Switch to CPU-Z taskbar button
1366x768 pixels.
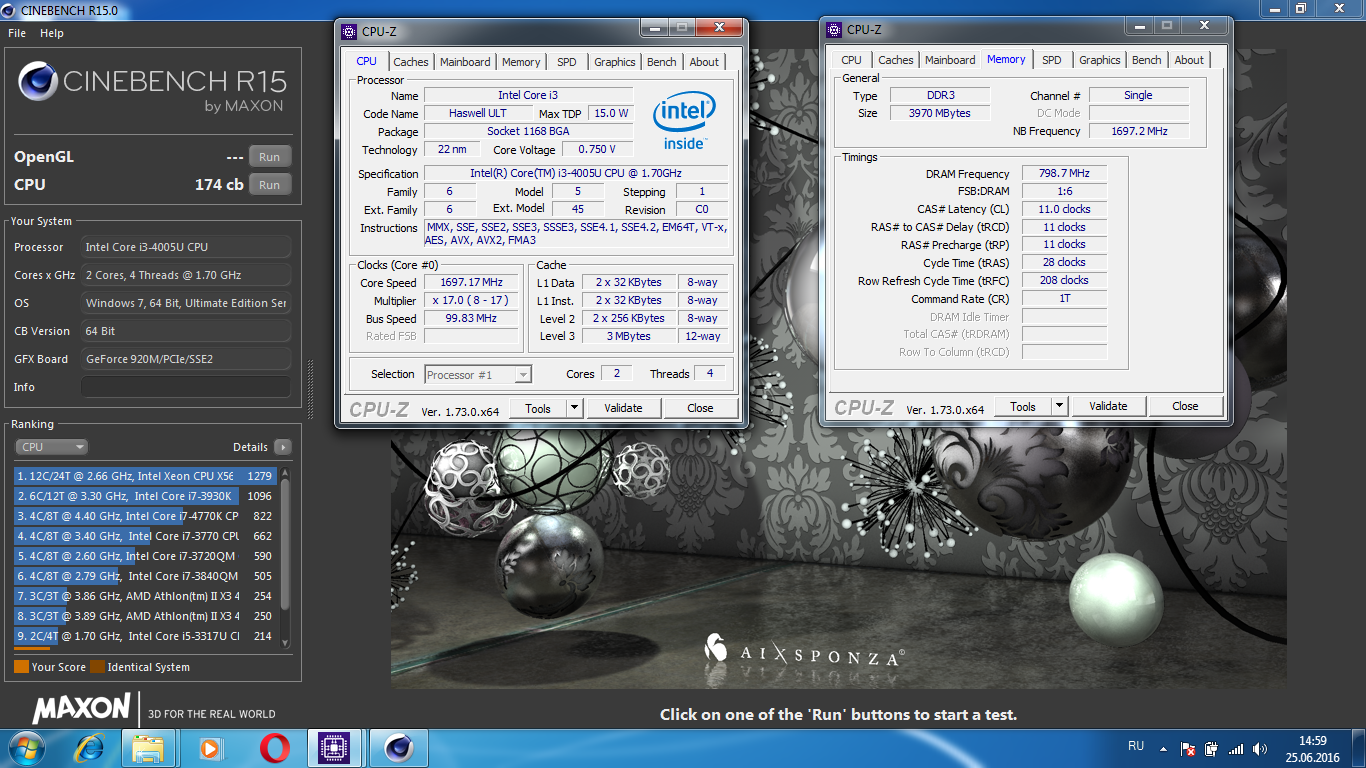(x=336, y=748)
